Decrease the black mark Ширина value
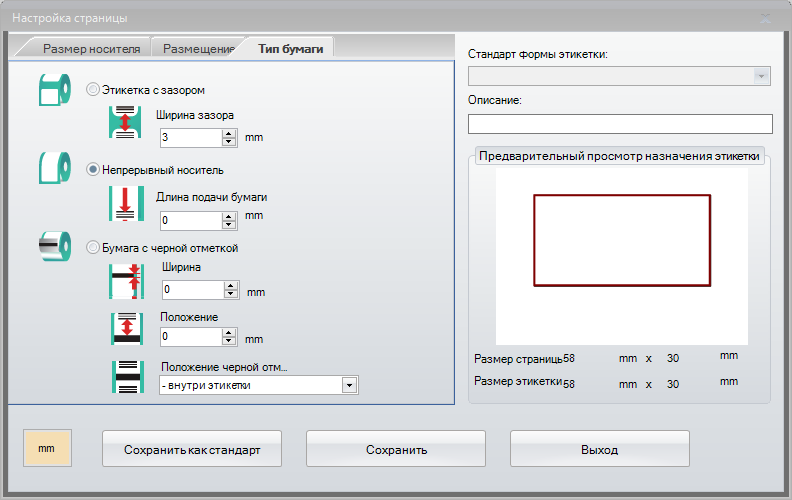Viewport: 792px width, 500px height. [x=231, y=294]
